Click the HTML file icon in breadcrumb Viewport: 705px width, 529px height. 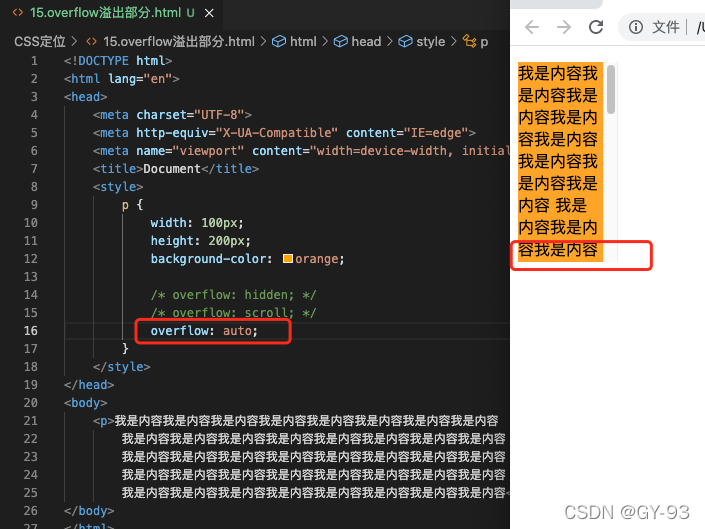[x=91, y=42]
